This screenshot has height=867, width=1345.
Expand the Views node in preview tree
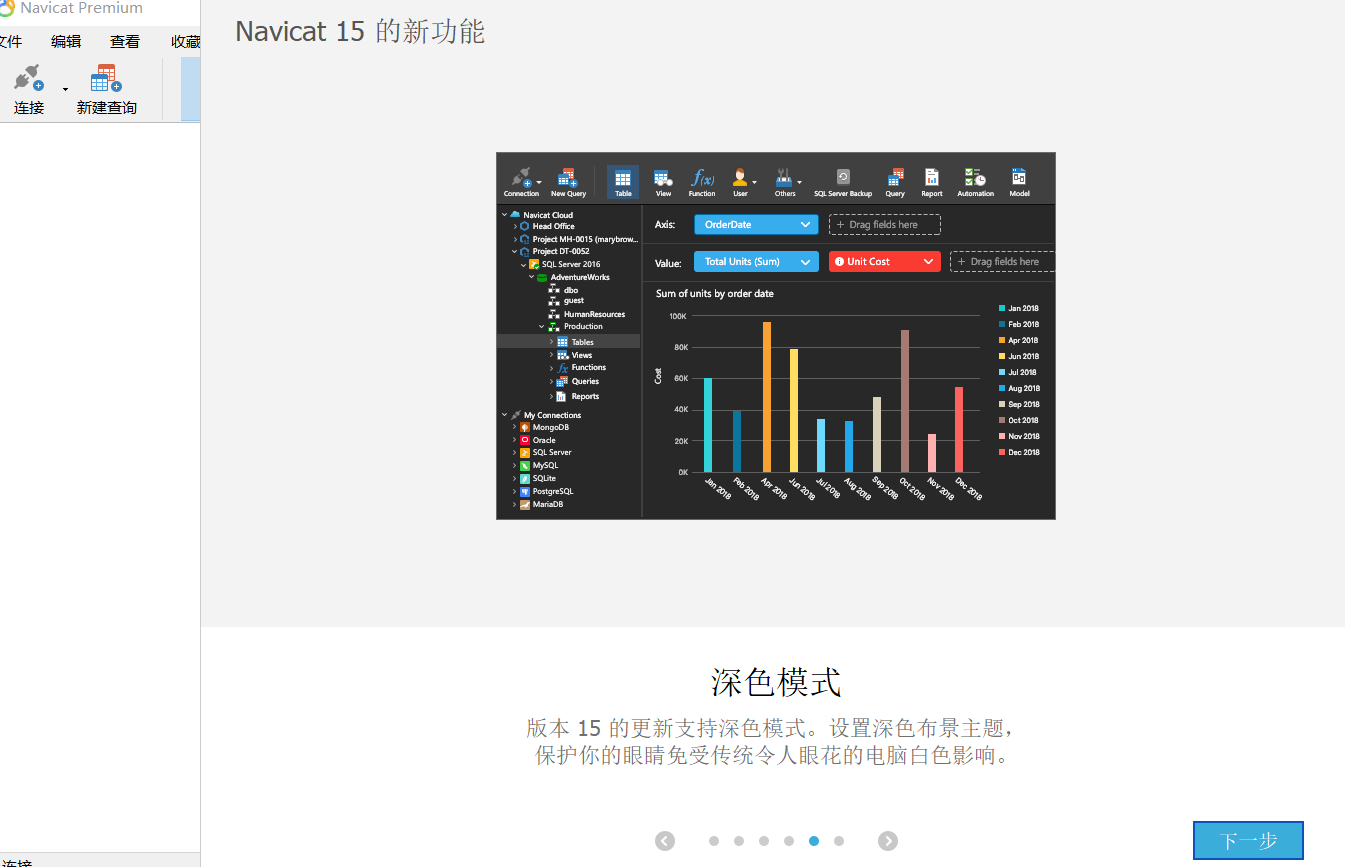(551, 355)
